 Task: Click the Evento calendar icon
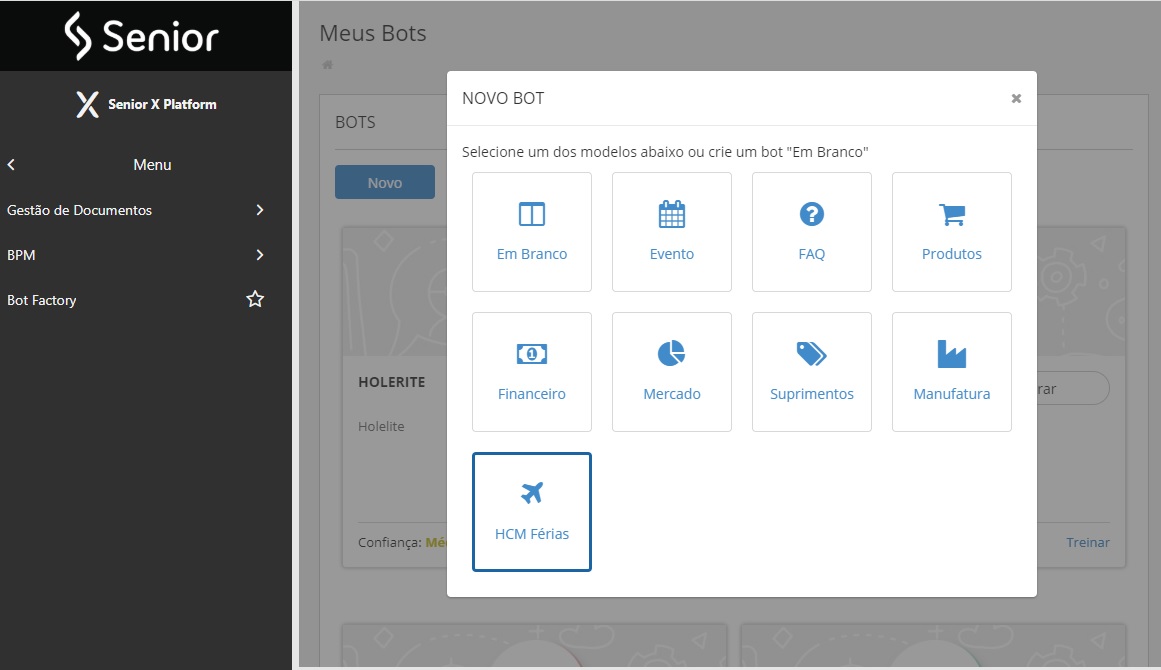click(671, 214)
